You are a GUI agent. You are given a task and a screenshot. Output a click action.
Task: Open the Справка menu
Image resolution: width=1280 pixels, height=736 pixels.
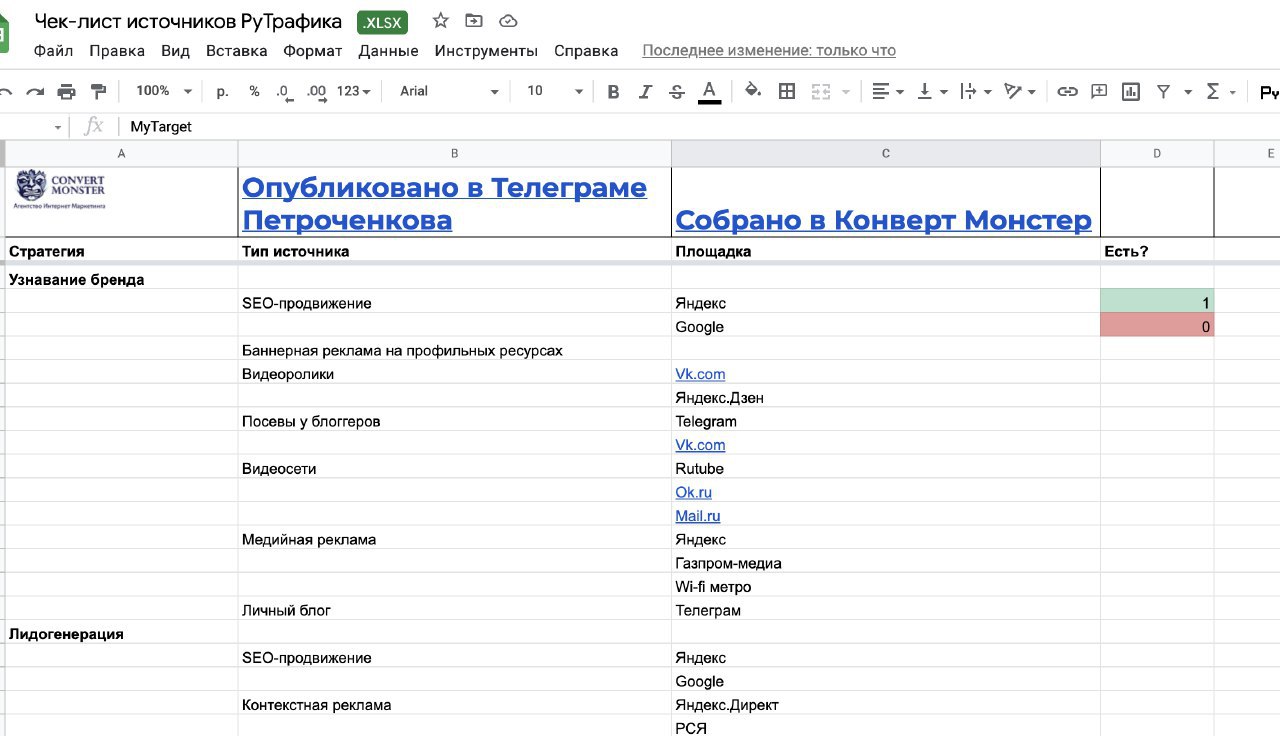[x=586, y=51]
